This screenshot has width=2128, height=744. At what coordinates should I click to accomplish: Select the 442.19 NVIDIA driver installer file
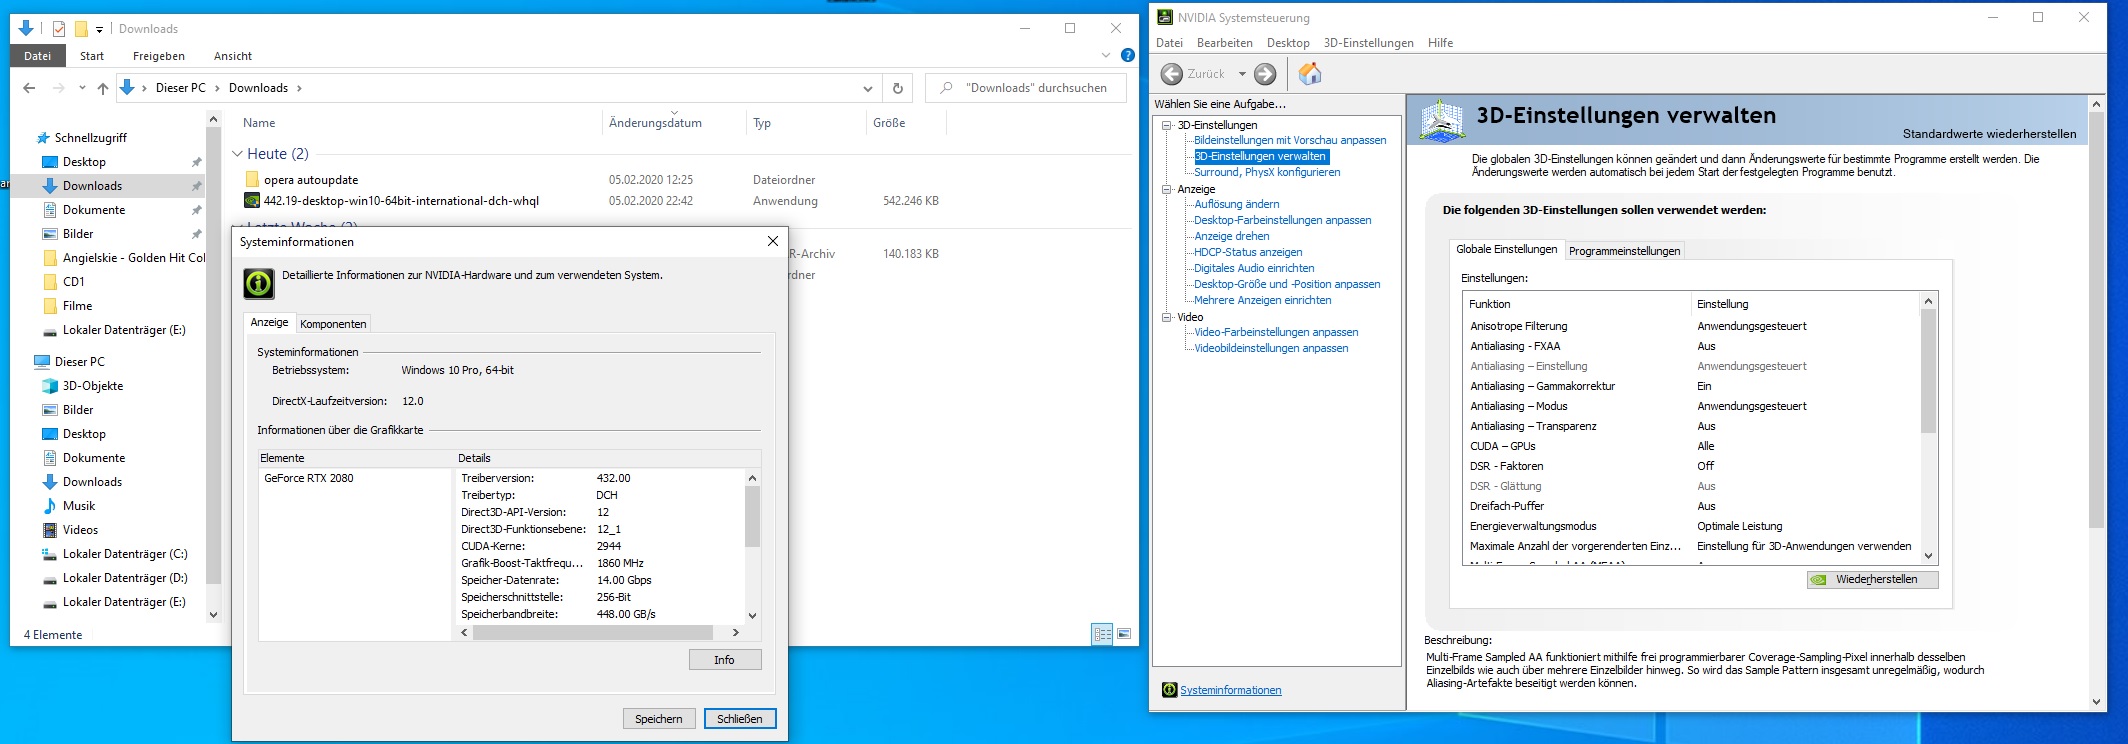(x=401, y=201)
